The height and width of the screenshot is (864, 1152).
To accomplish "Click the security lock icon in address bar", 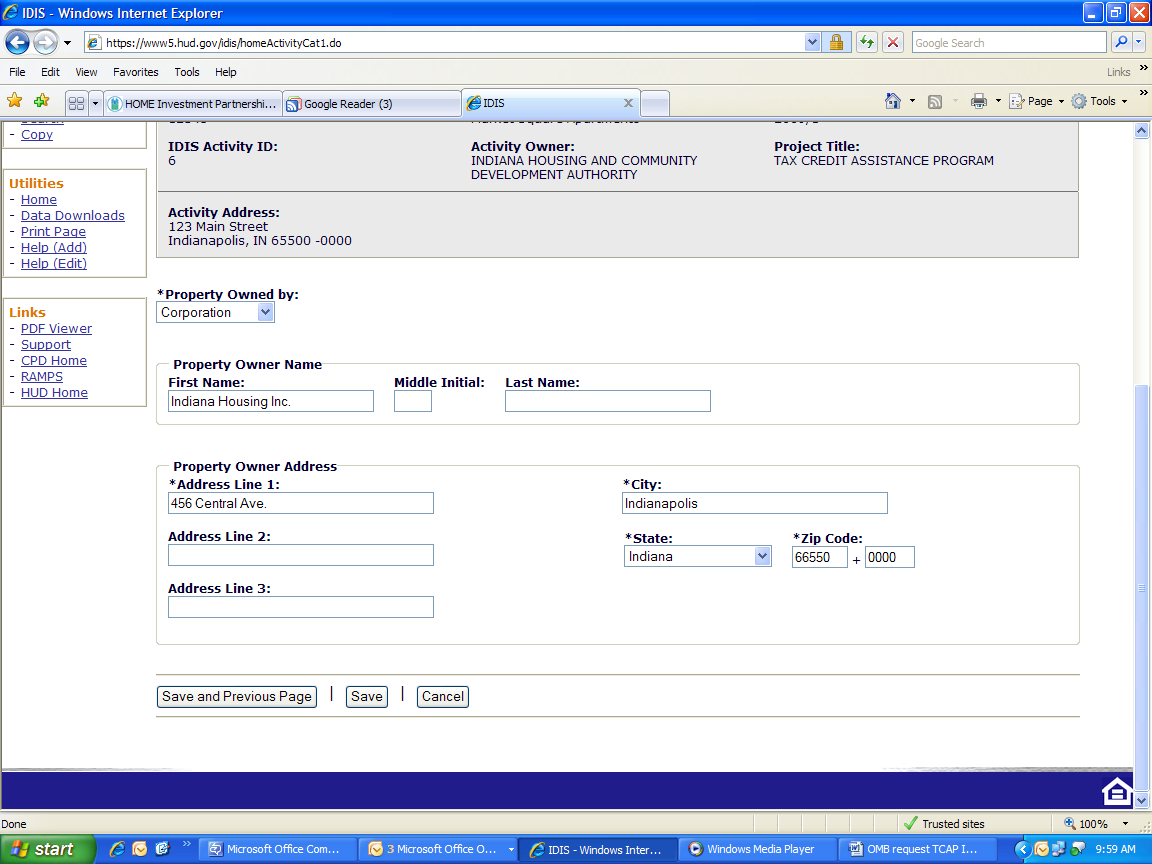I will 836,43.
